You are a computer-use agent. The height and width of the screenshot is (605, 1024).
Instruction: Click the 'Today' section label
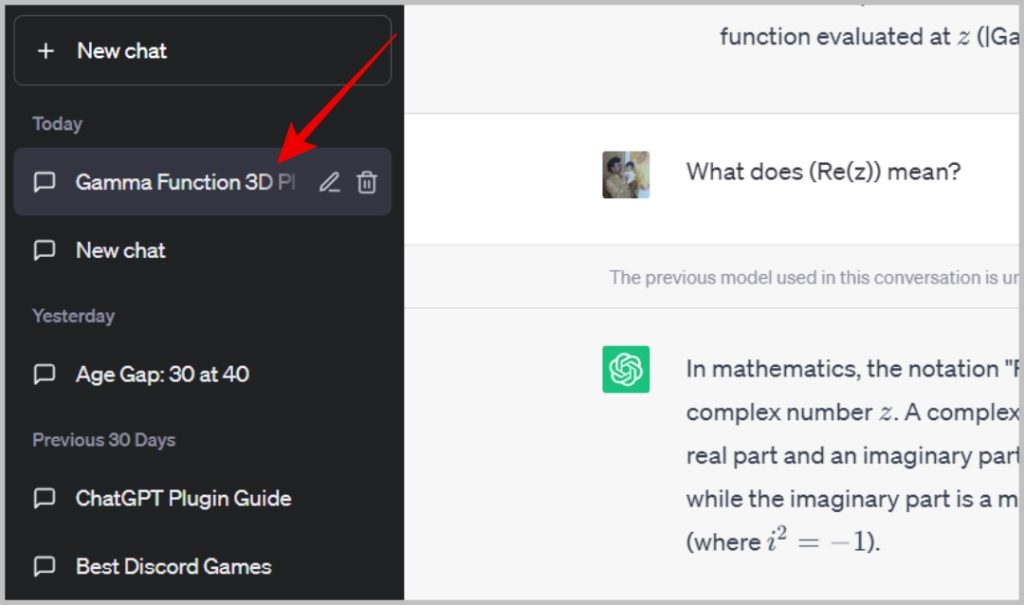click(57, 123)
